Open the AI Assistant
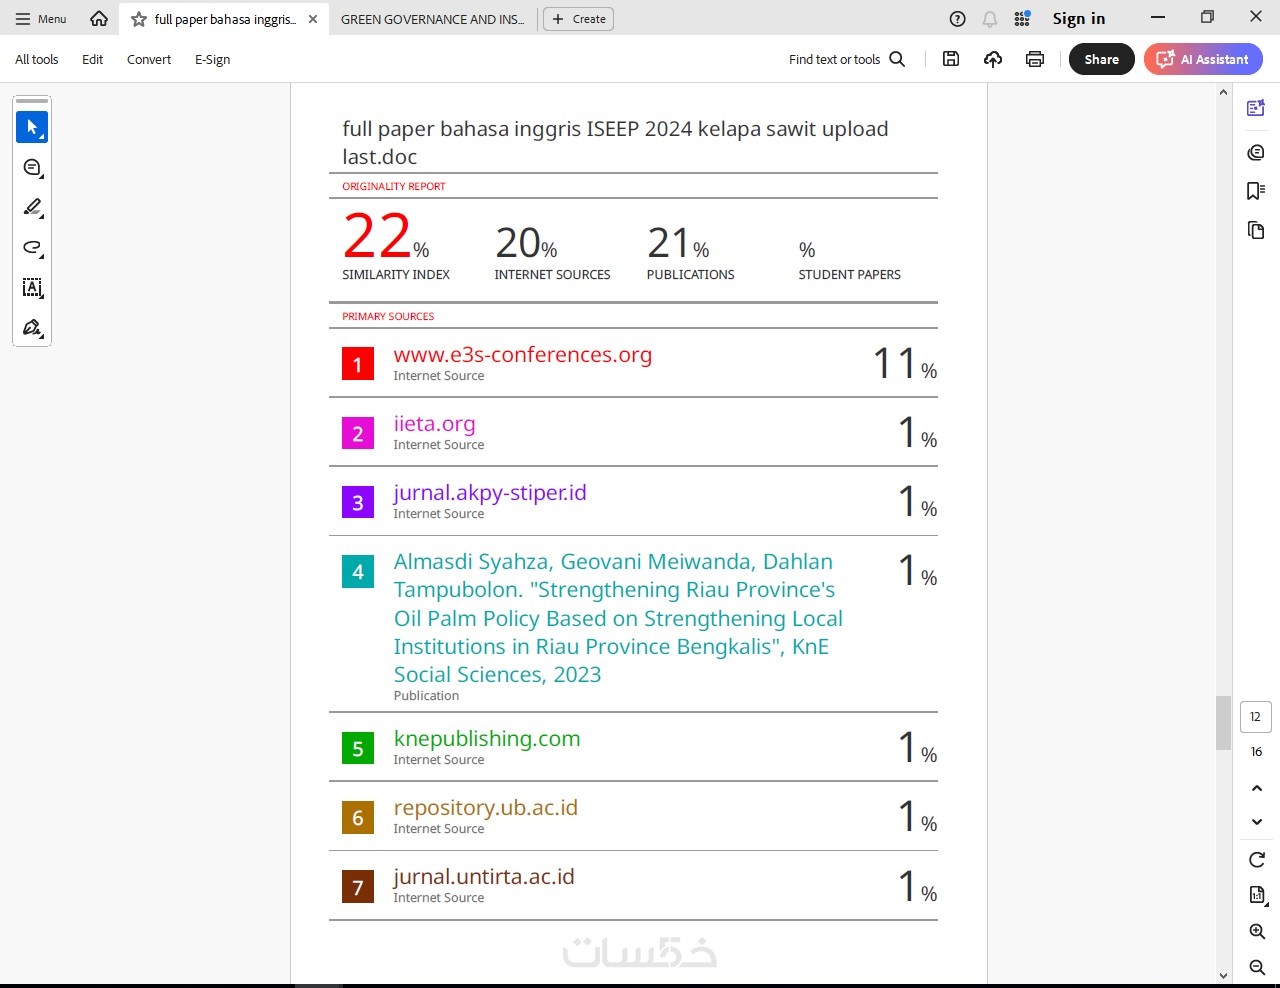Screen dimensions: 1280x988 tap(1203, 59)
